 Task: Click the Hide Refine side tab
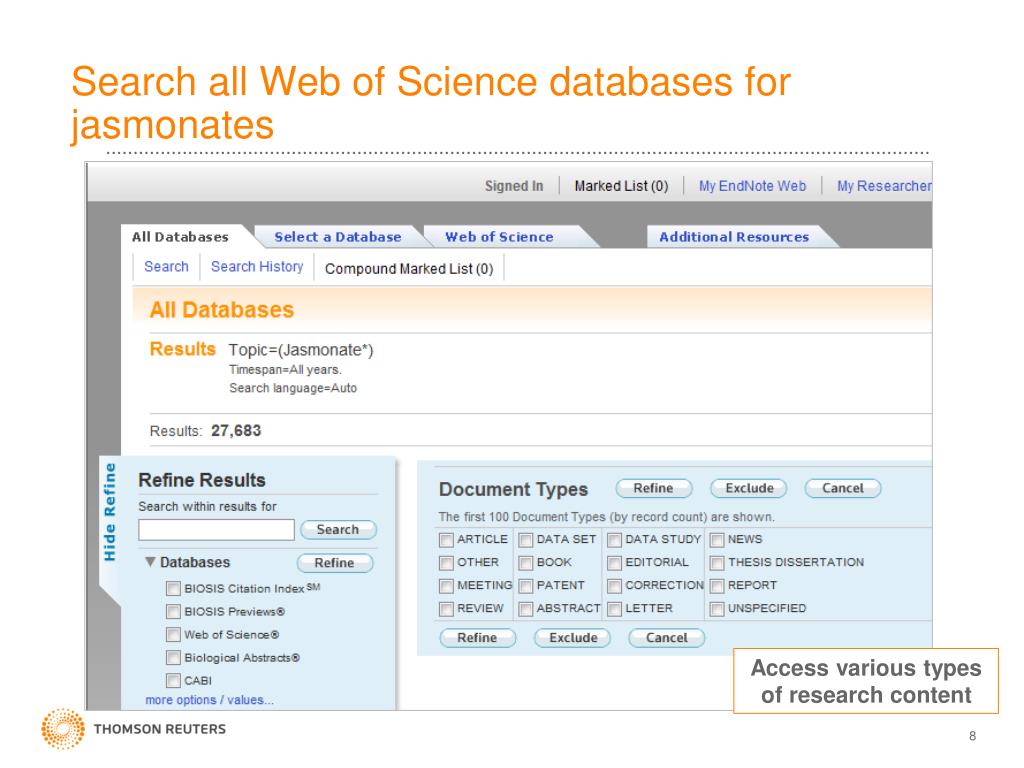point(110,512)
